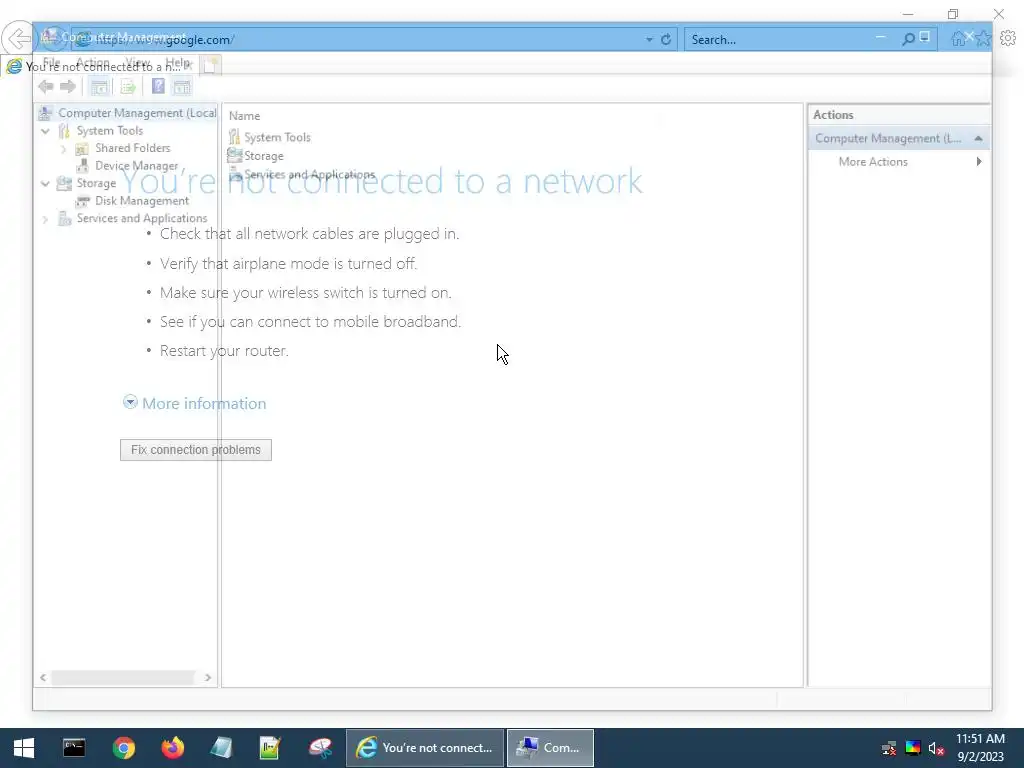Screen dimensions: 1024x768
Task: Click Internet Explorer's round Back button
Action: [18, 39]
